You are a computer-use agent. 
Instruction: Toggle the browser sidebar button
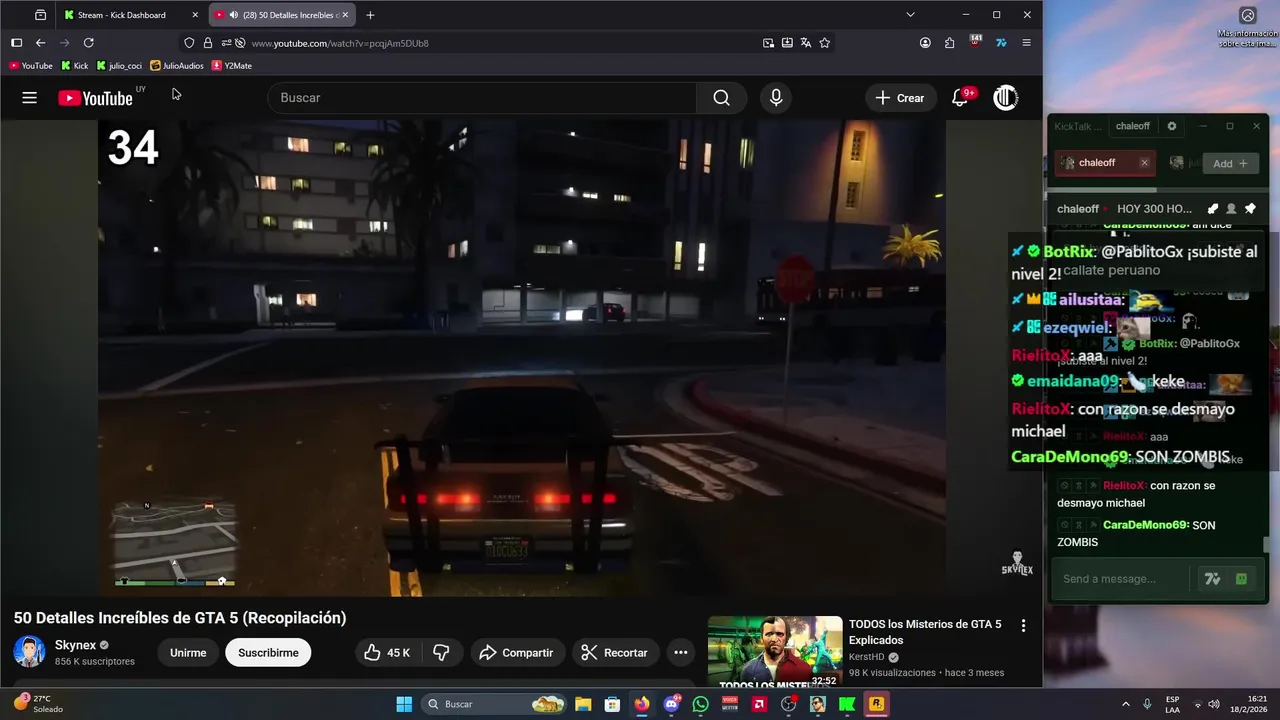tap(16, 43)
